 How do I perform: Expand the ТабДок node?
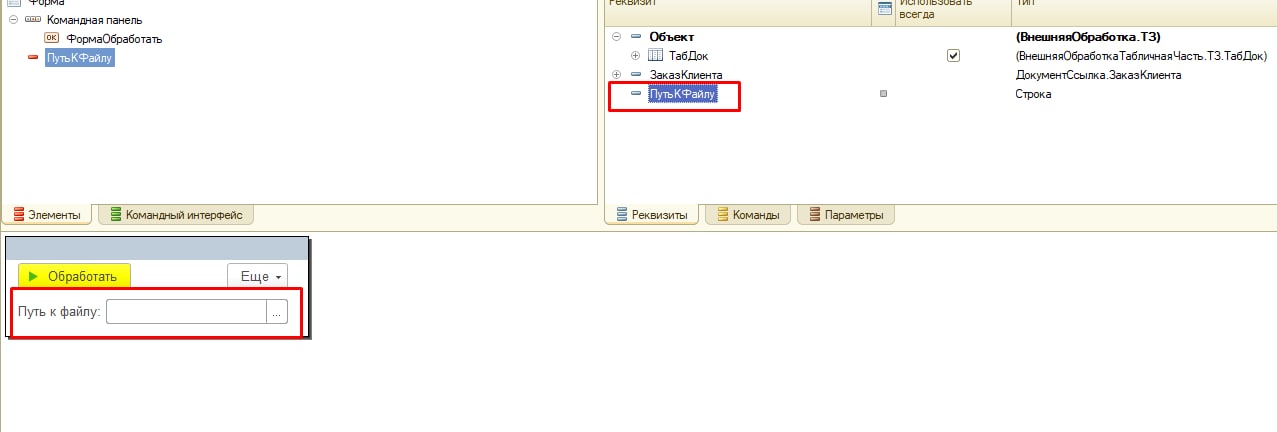click(x=636, y=56)
